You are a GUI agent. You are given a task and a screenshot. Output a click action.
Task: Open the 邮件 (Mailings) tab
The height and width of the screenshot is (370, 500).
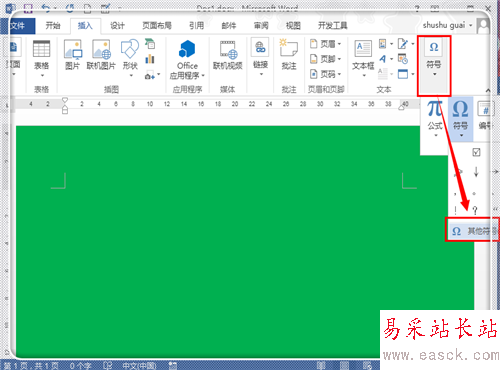click(229, 26)
